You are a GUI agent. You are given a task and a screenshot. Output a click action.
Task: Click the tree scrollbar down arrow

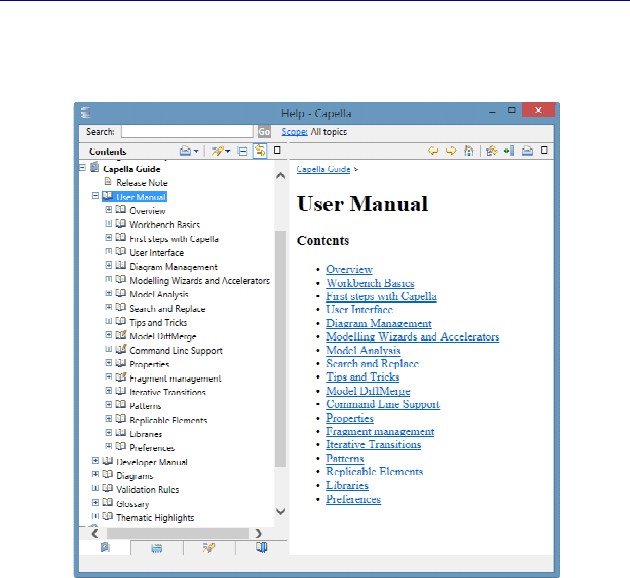click(x=280, y=511)
